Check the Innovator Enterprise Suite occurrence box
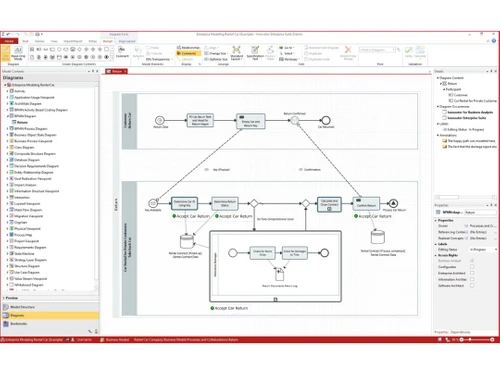Screen dimensions: 500x375 tap(444, 118)
